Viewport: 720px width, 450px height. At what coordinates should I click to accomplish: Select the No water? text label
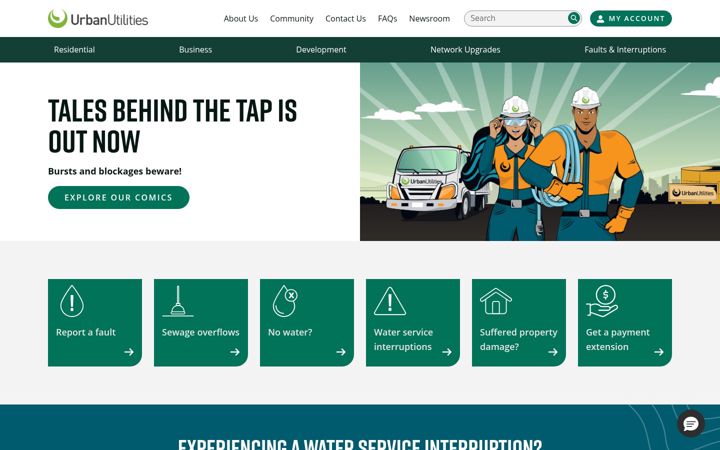pos(290,332)
